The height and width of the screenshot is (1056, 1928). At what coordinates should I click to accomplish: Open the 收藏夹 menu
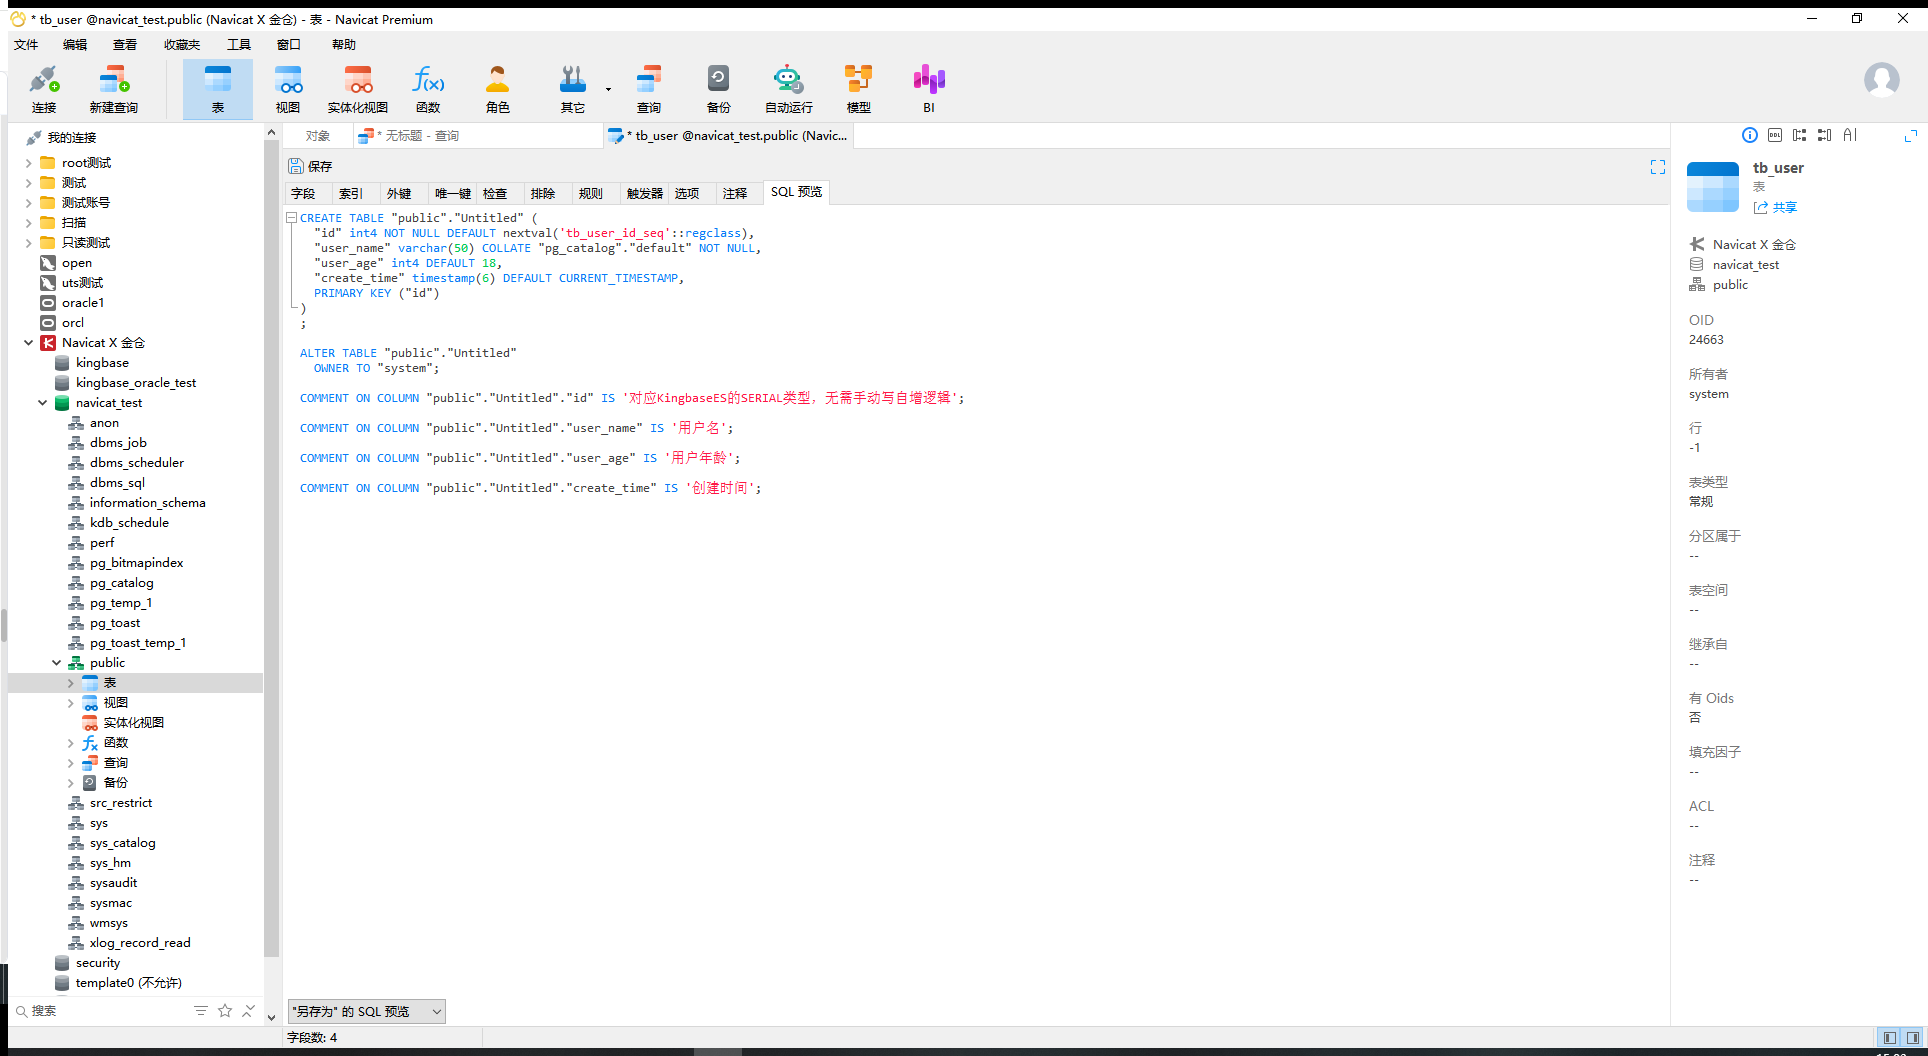click(182, 44)
